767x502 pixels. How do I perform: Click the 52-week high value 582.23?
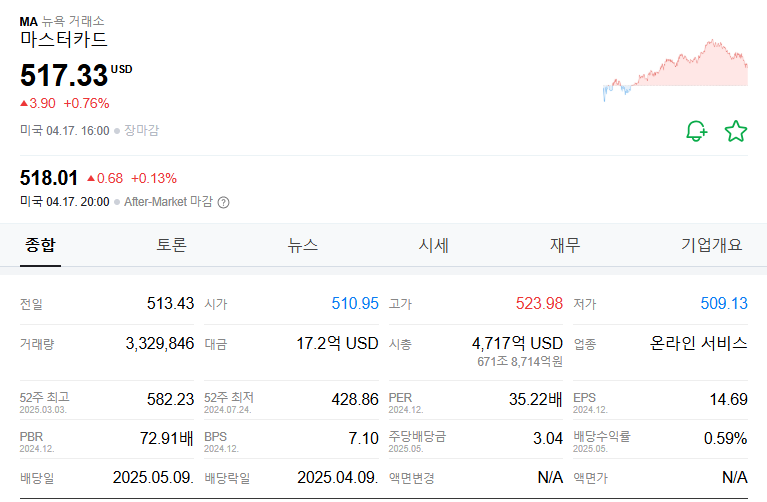point(170,399)
